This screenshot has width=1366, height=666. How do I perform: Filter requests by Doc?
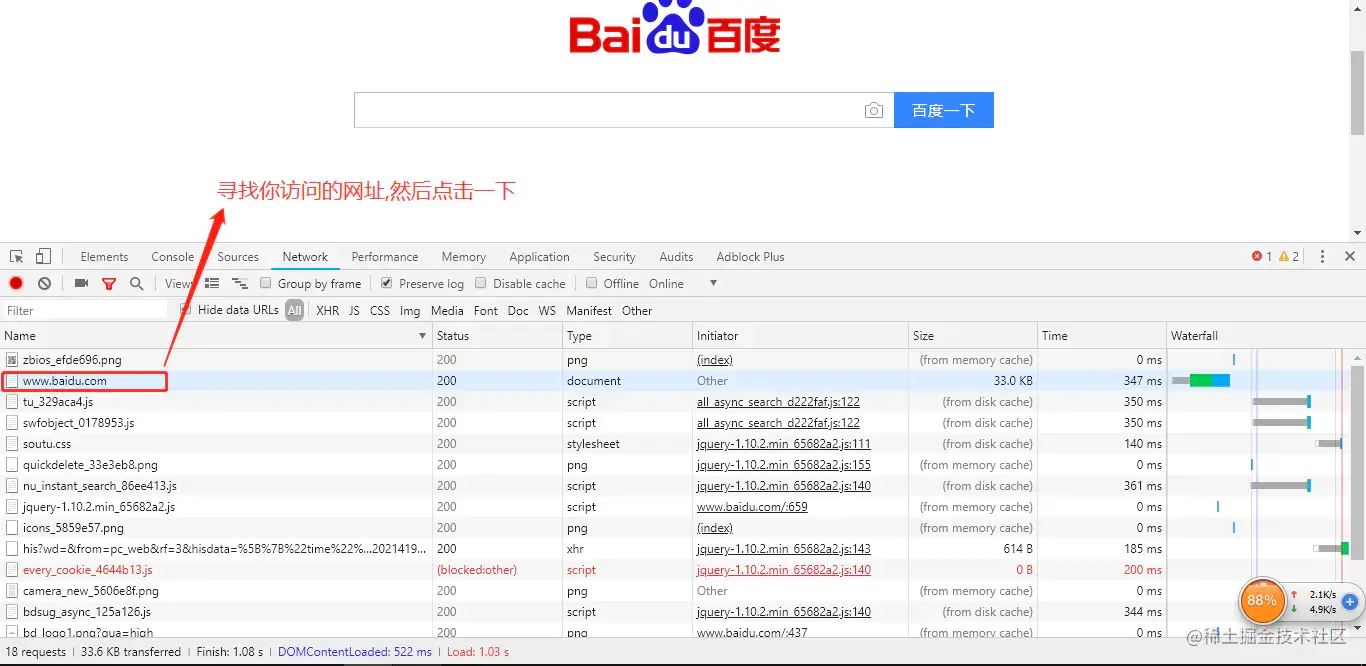518,311
